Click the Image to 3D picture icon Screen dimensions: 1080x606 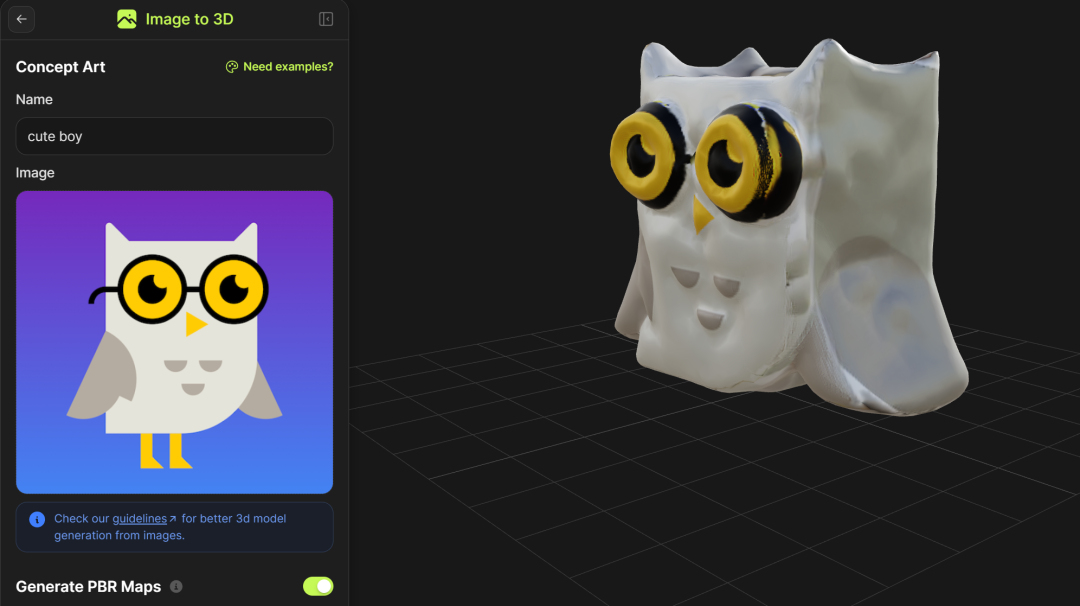click(127, 19)
